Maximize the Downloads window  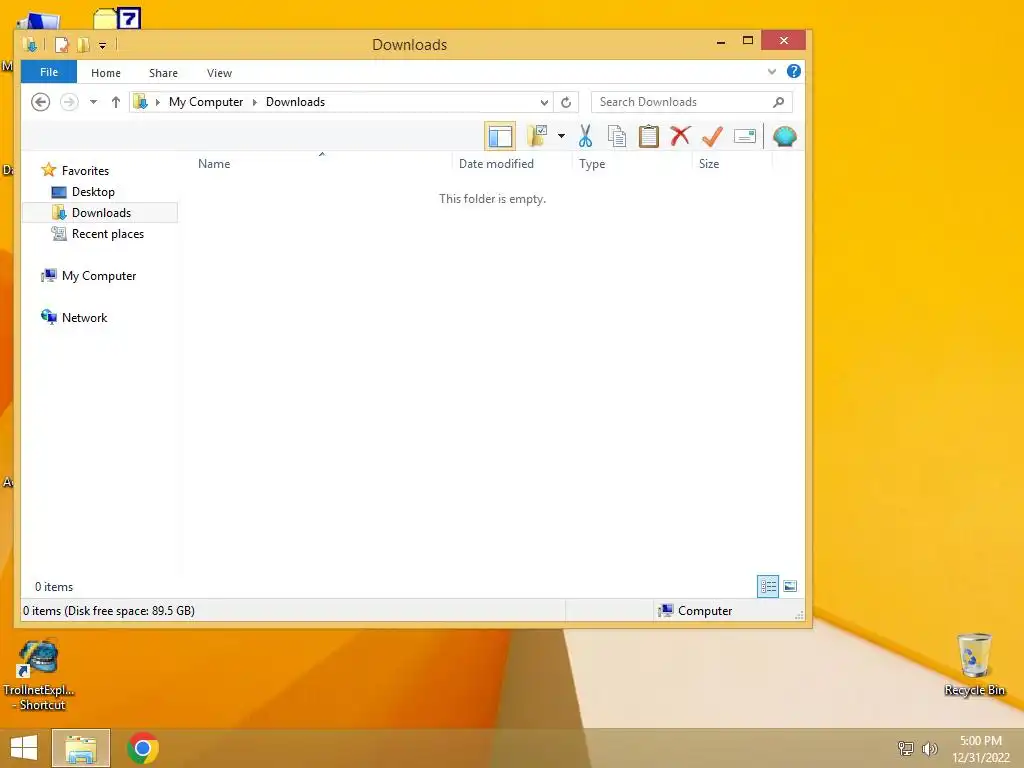pyautogui.click(x=748, y=40)
